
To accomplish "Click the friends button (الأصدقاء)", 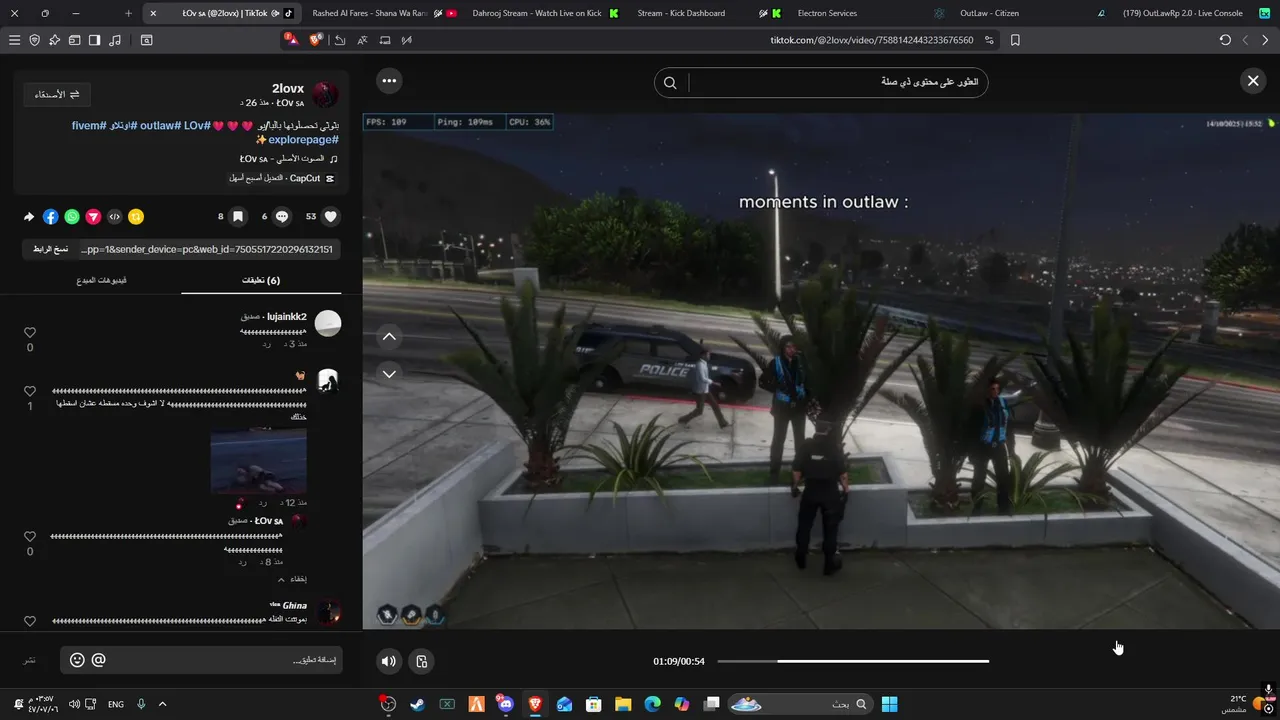I will click(57, 94).
